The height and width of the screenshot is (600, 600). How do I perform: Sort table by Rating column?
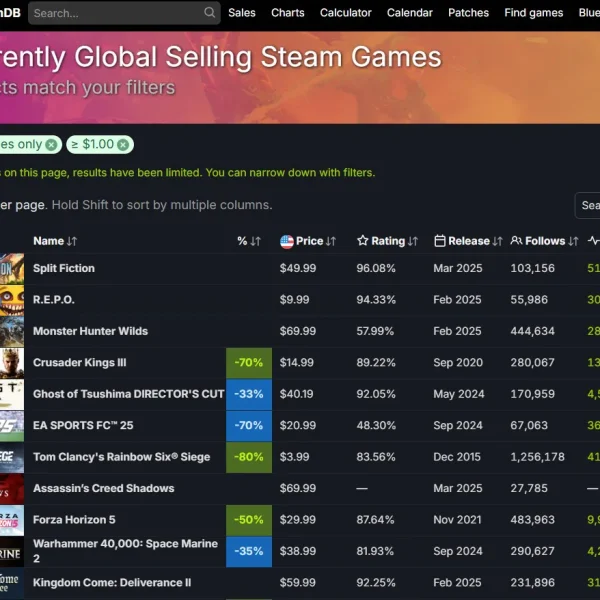click(395, 241)
